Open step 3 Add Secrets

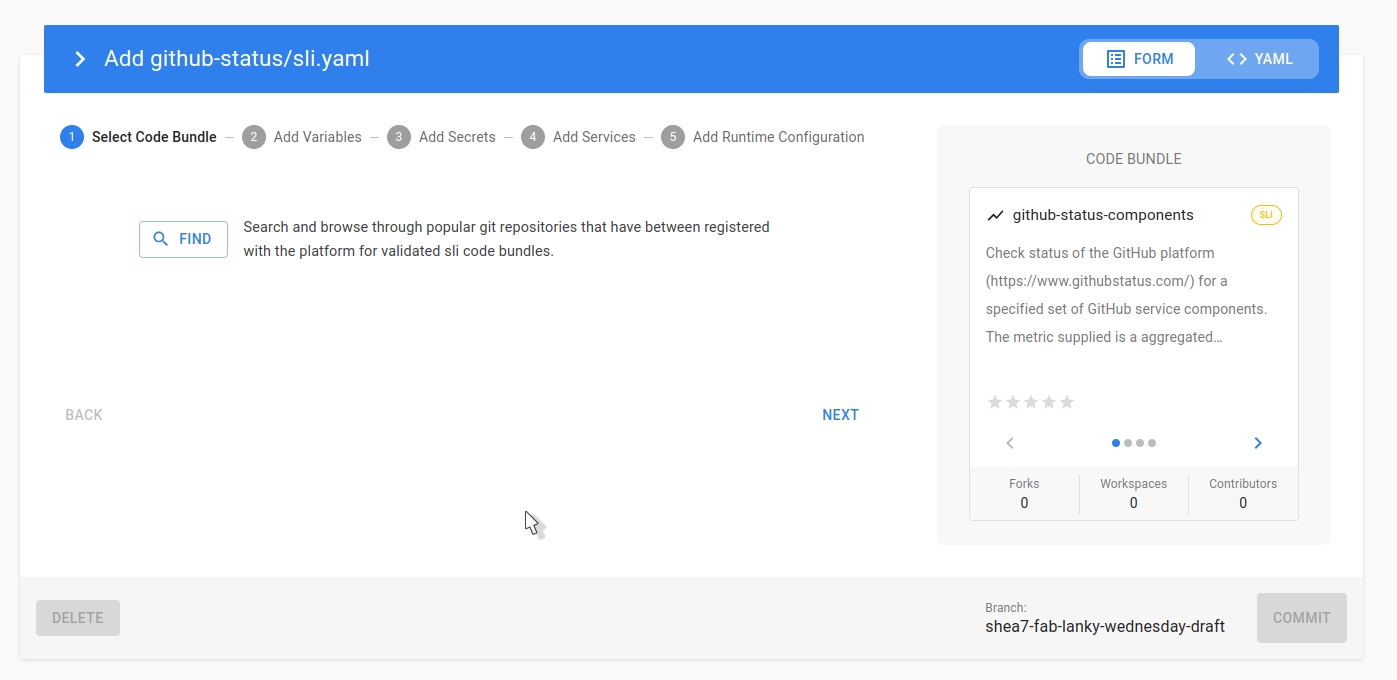pos(443,137)
